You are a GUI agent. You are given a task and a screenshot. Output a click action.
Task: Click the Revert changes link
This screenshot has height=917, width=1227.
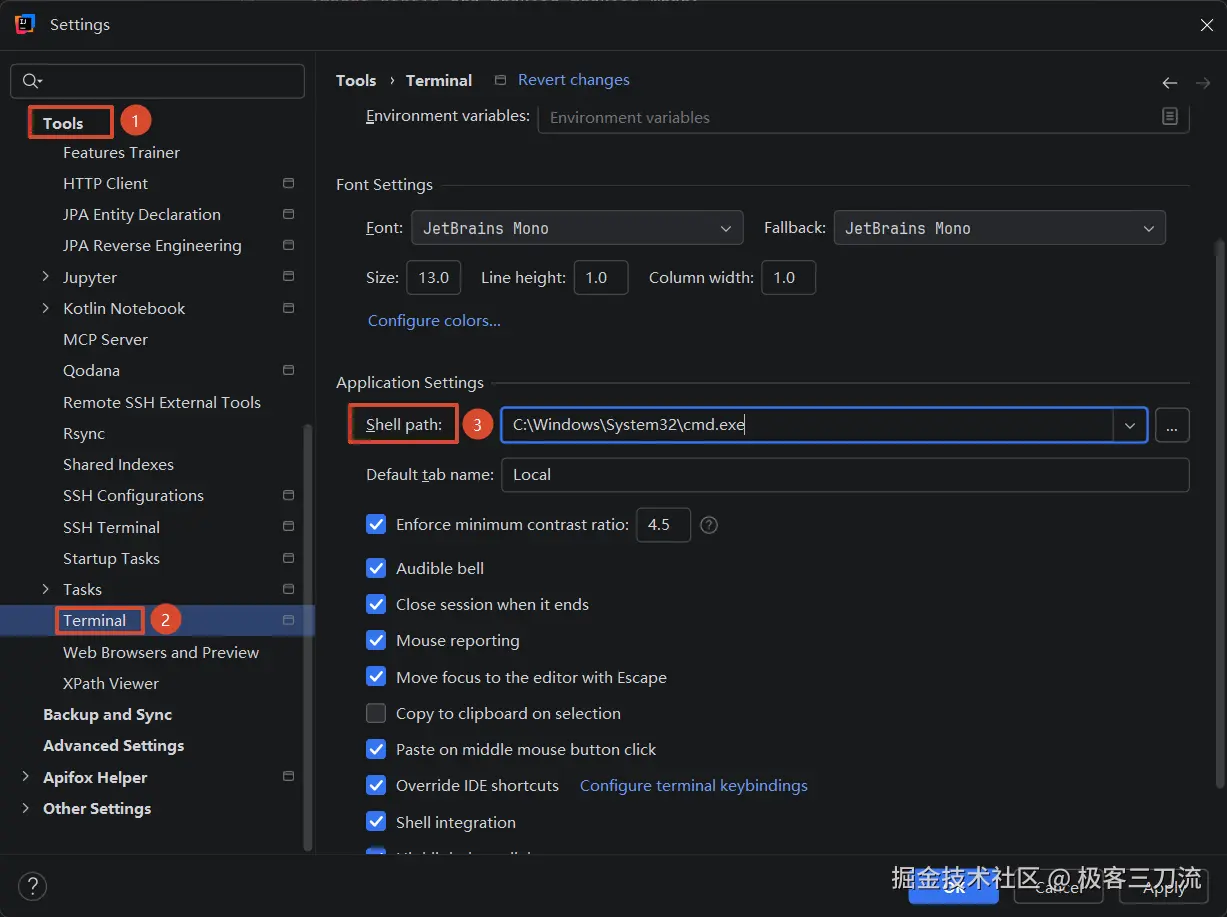(574, 80)
